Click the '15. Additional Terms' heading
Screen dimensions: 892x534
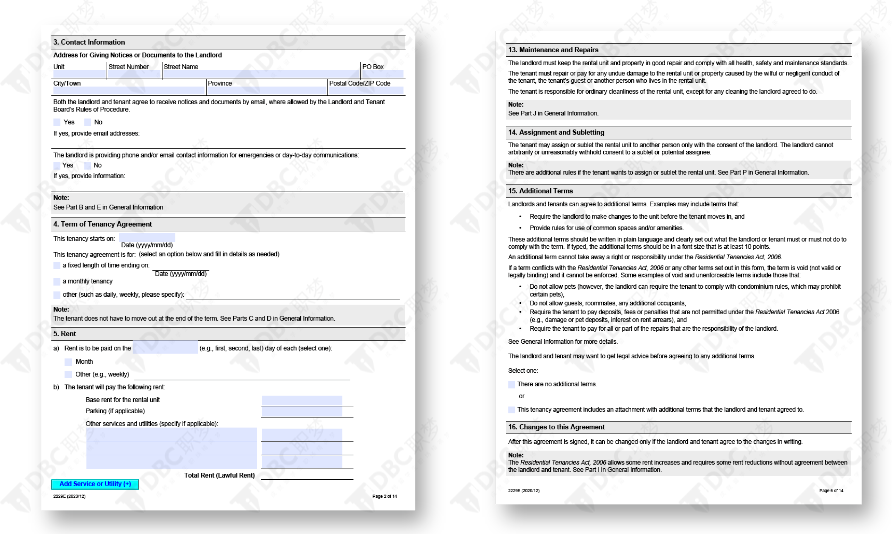[540, 191]
